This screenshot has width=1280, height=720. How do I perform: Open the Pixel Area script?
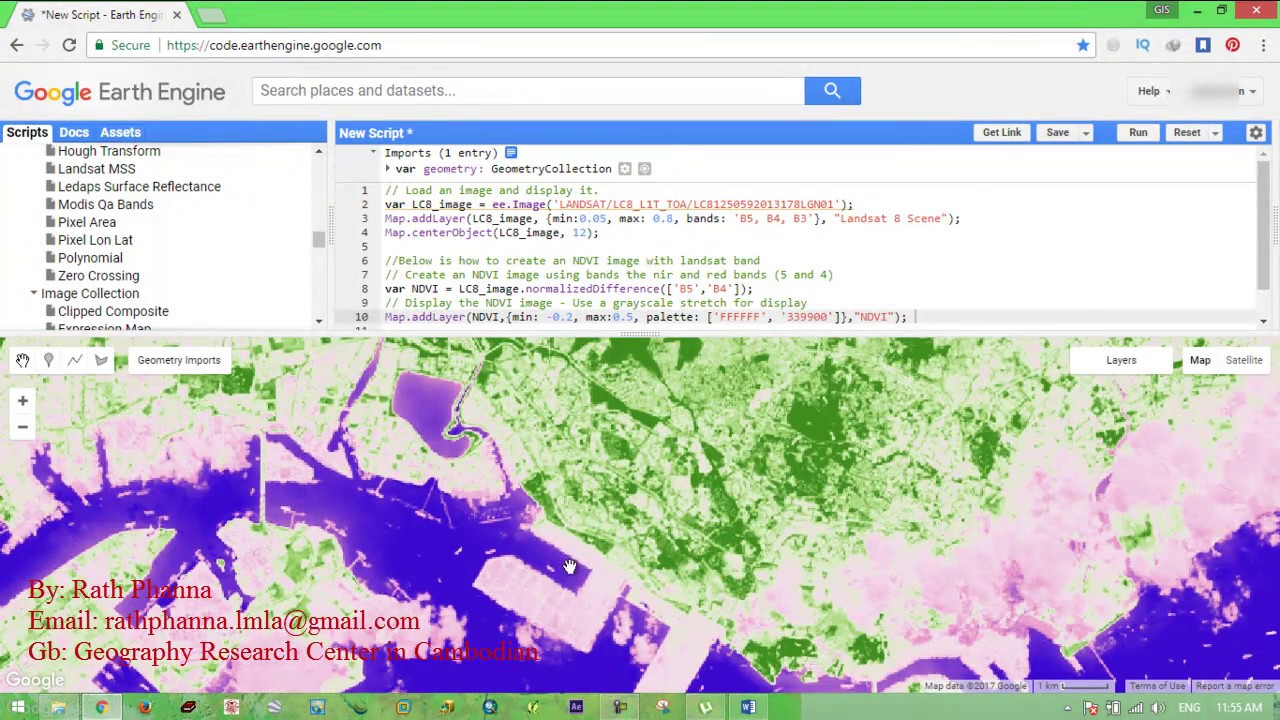click(86, 222)
